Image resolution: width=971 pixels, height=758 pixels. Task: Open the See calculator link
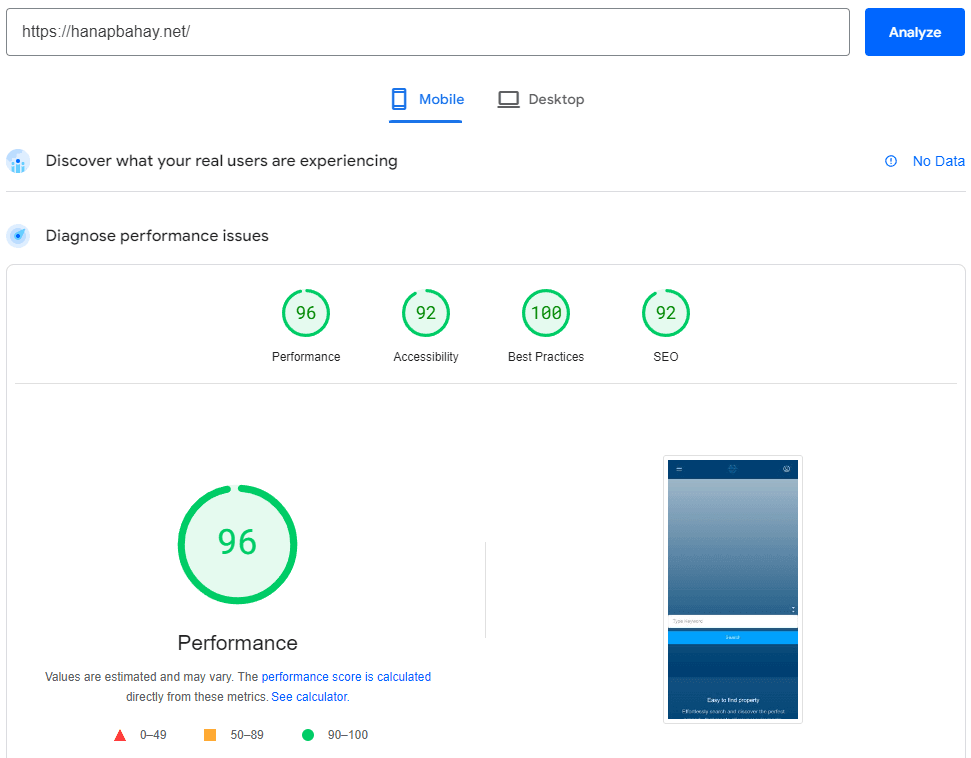point(310,697)
